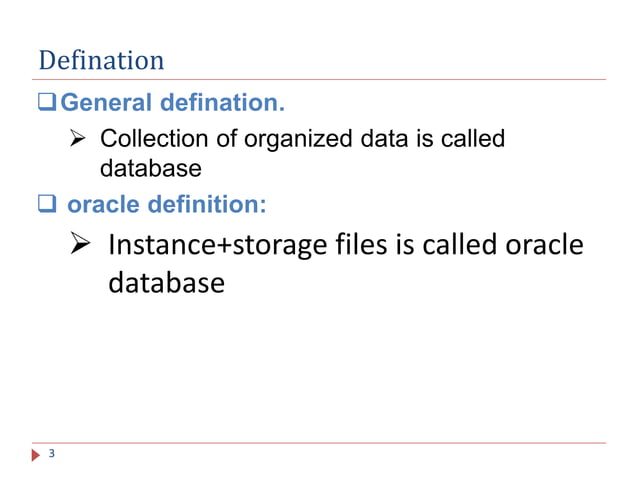The image size is (638, 478).
Task: Click the red line under the title
Action: coord(319,79)
